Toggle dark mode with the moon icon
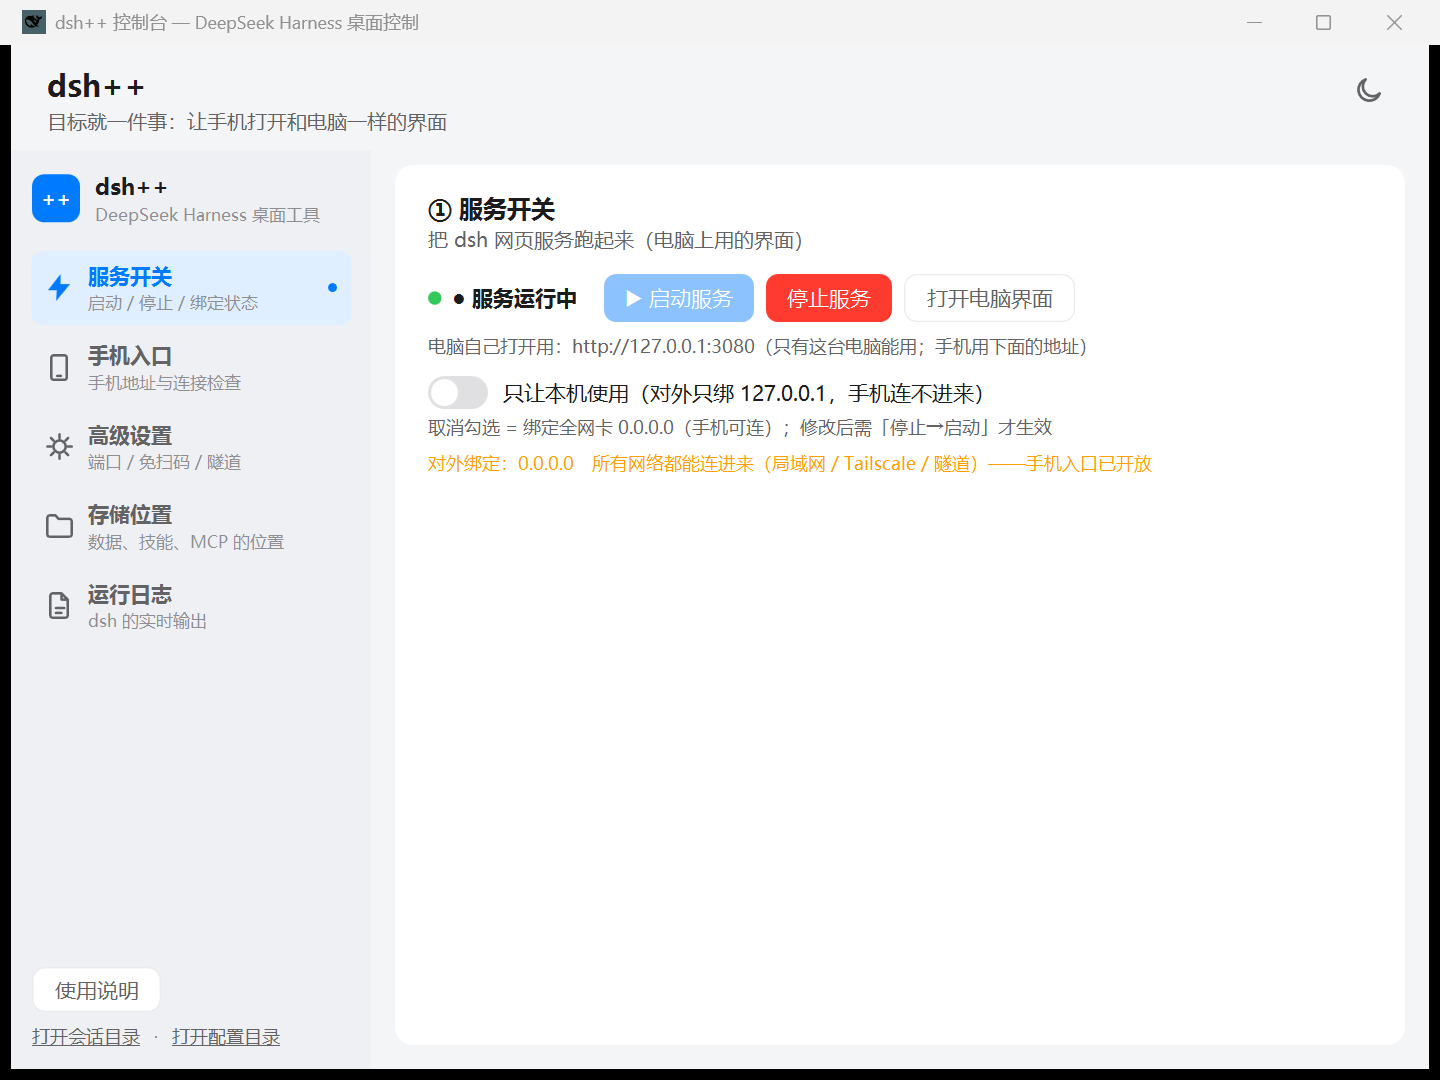Screen dimensions: 1440x1080 point(1369,90)
